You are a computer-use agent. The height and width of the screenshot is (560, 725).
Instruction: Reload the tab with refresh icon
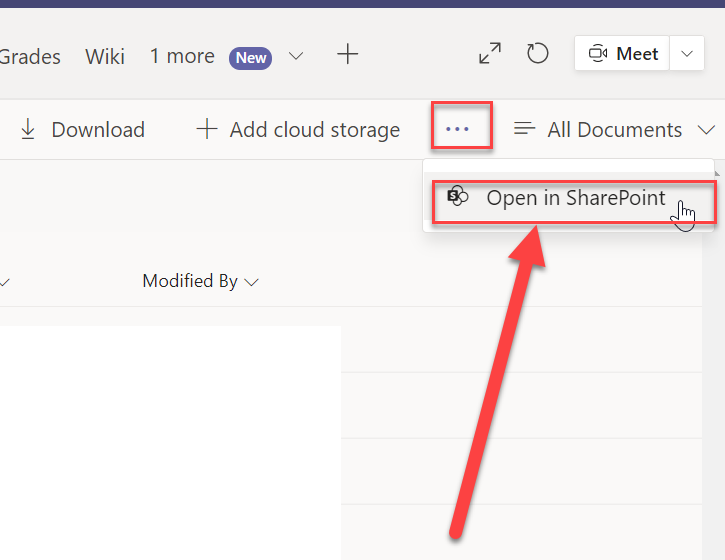537,53
